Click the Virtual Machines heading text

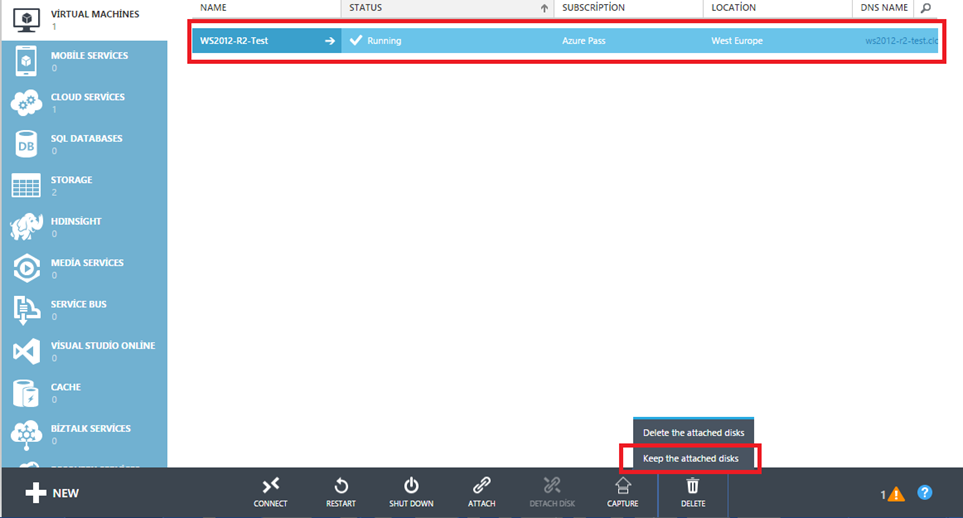95,14
